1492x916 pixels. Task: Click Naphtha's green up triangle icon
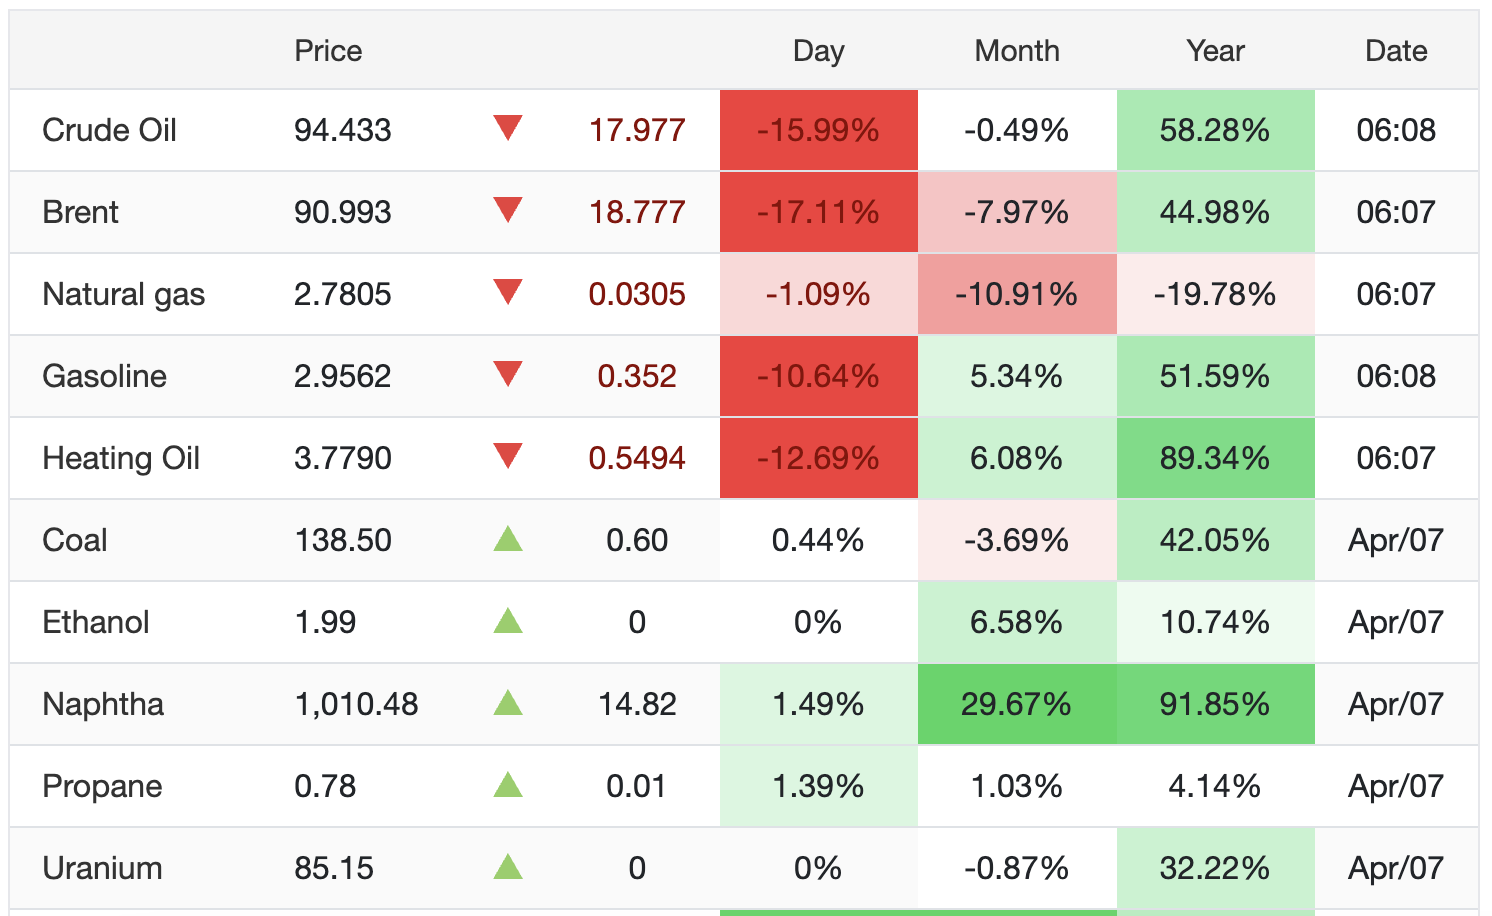click(508, 704)
